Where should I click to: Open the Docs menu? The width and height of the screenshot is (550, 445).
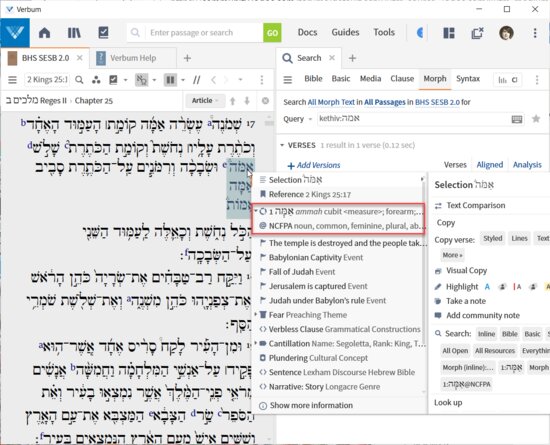pyautogui.click(x=307, y=32)
